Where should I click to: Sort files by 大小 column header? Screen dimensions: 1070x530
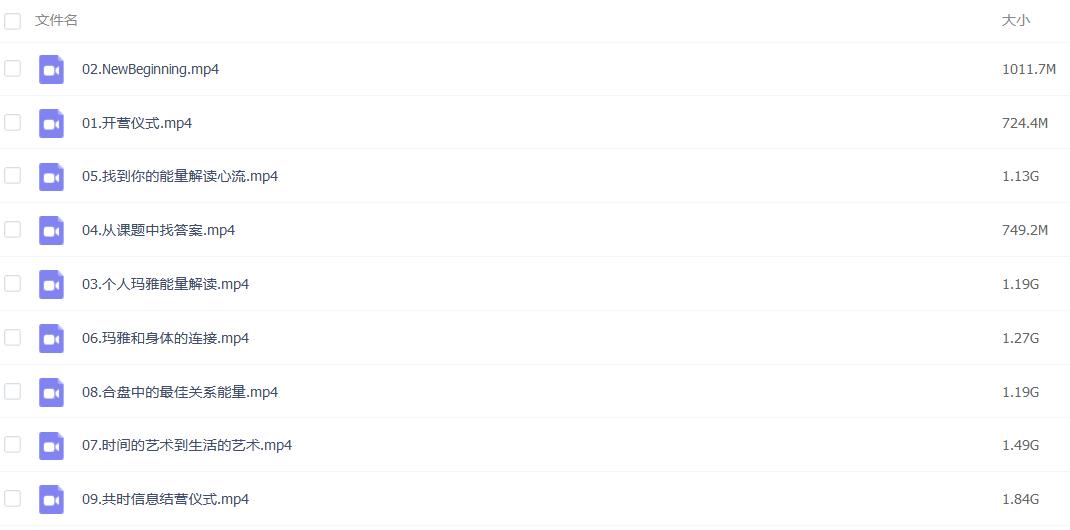point(1016,20)
